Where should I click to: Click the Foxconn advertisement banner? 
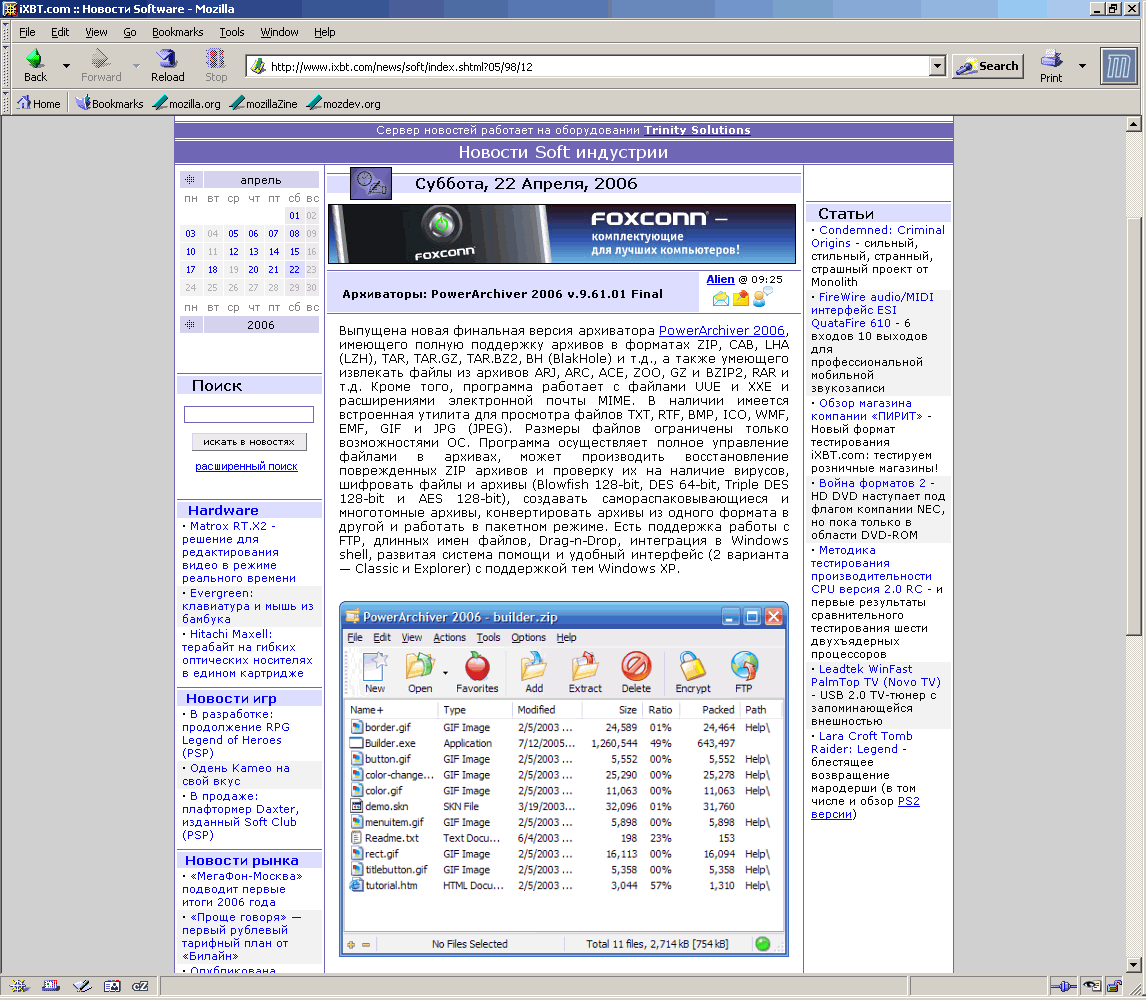click(561, 234)
